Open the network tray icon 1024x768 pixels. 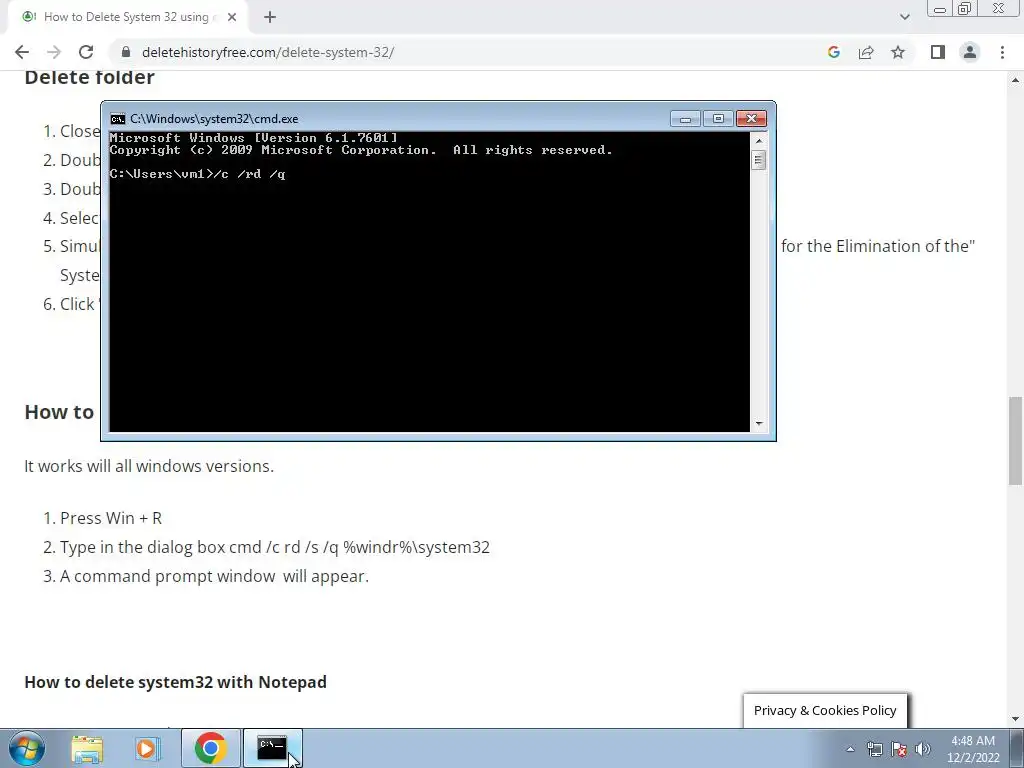(x=874, y=749)
